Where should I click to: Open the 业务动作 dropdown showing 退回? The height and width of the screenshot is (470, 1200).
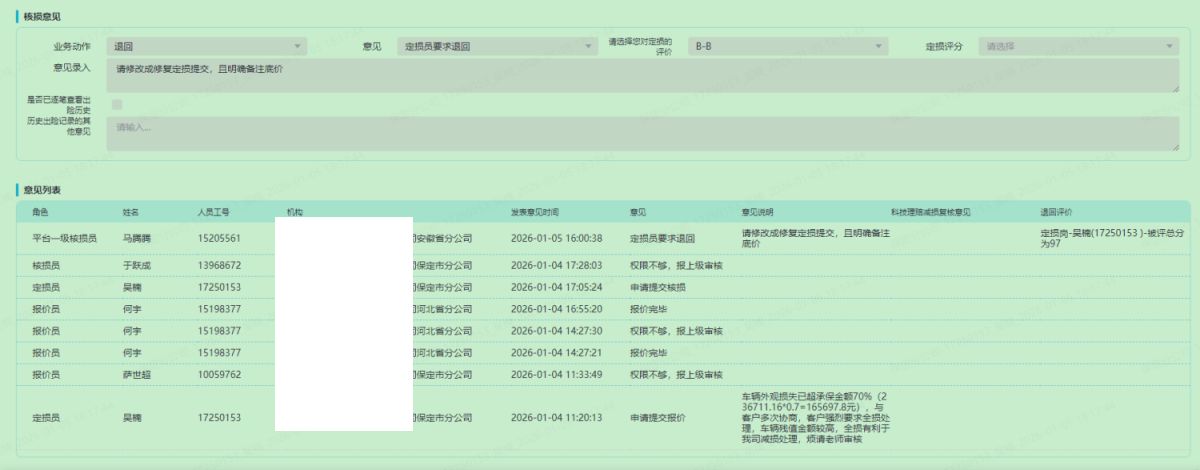pyautogui.click(x=206, y=46)
